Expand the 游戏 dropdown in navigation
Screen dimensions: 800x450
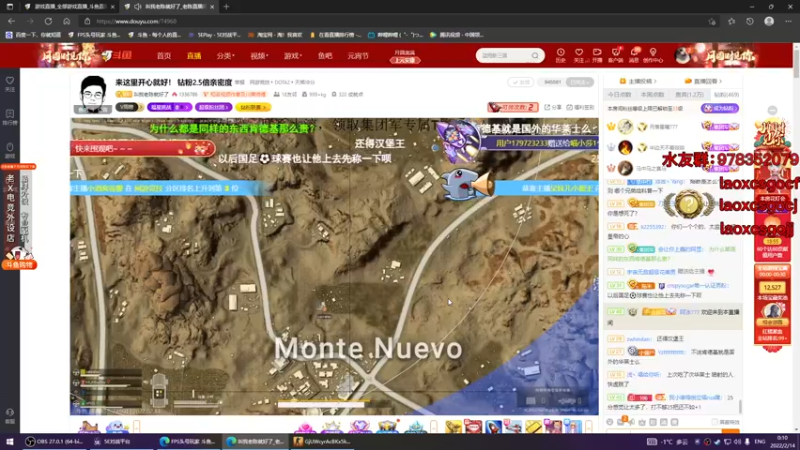(293, 56)
